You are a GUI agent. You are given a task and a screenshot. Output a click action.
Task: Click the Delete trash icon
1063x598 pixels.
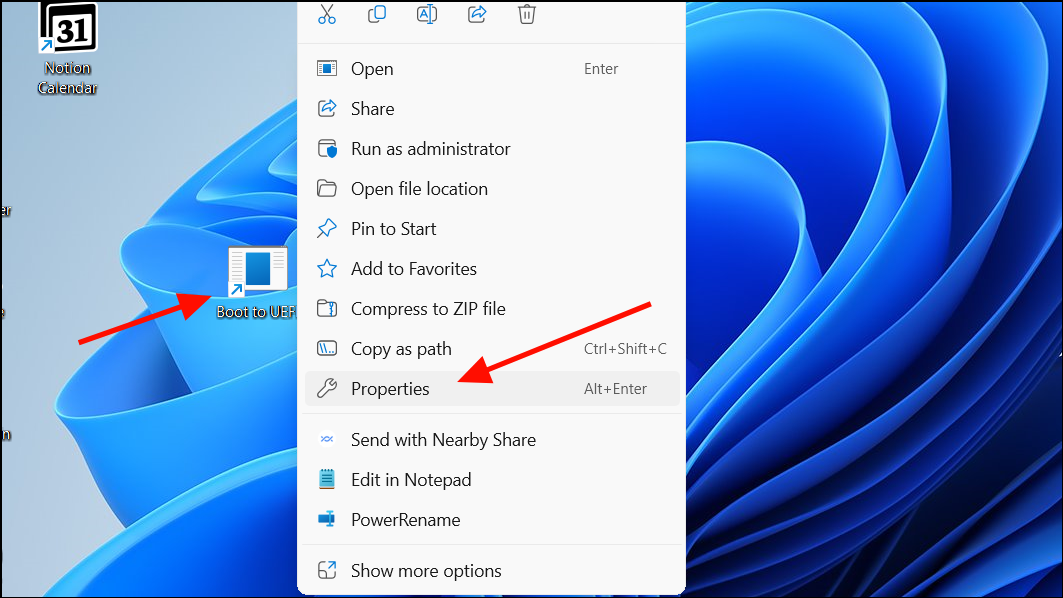tap(527, 14)
